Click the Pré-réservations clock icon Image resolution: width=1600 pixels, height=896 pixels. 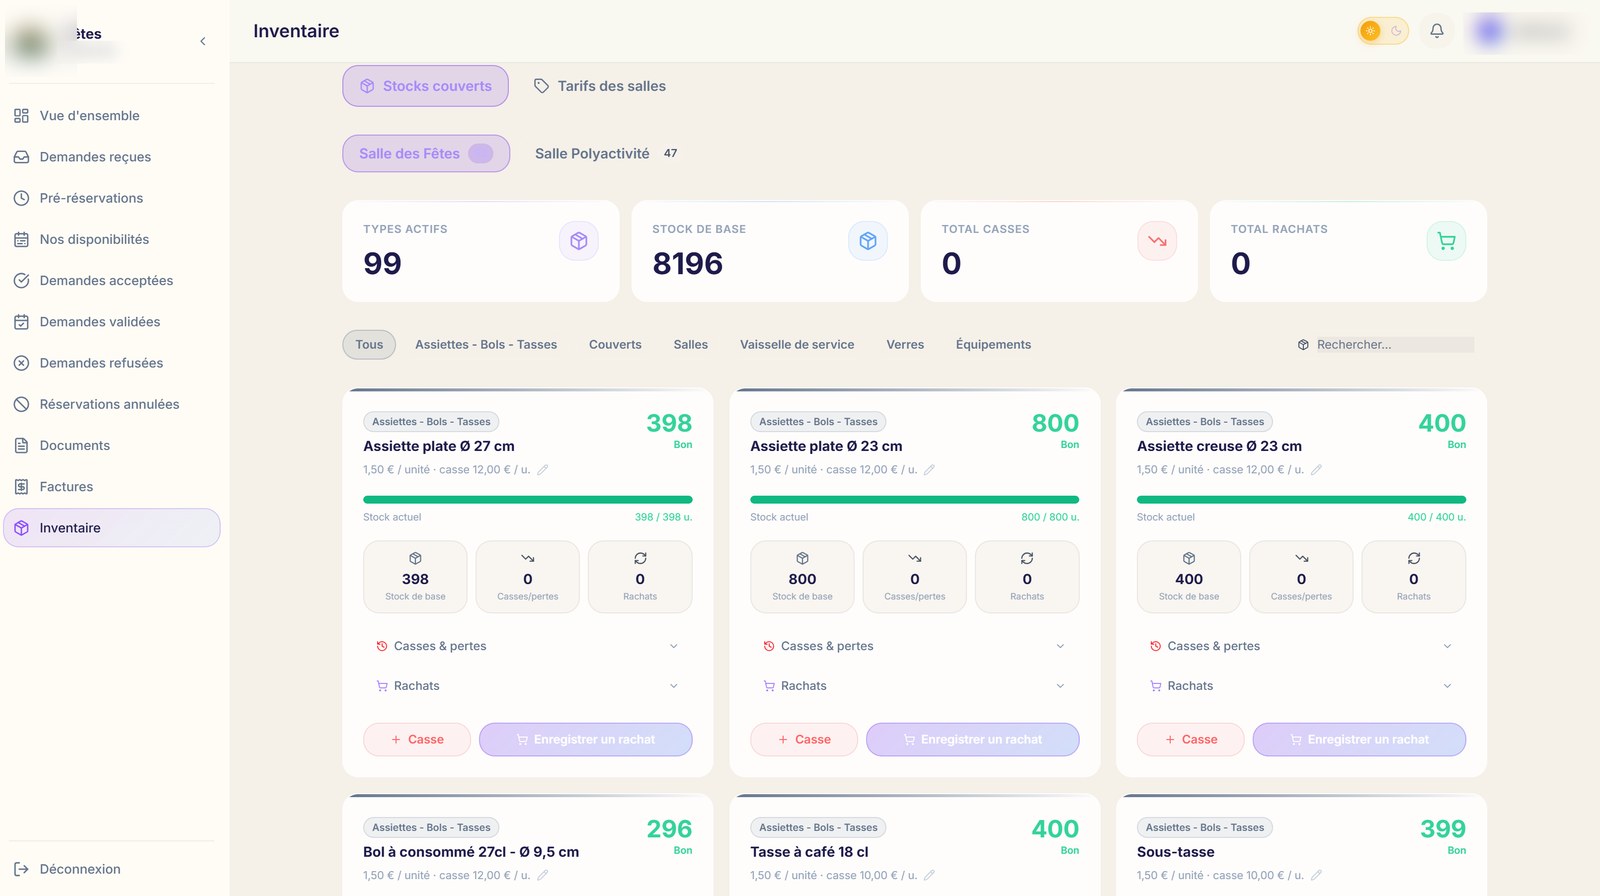[21, 198]
